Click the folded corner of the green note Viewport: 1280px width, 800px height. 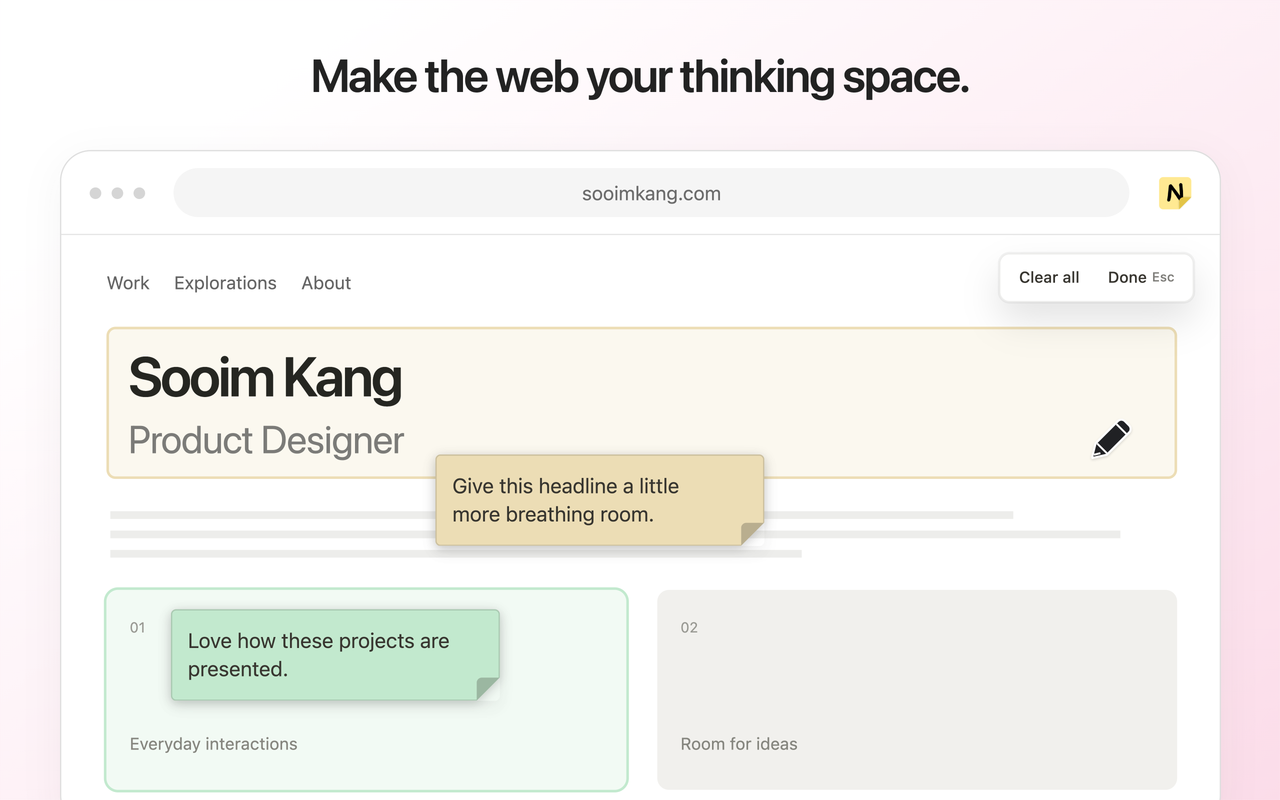(488, 688)
